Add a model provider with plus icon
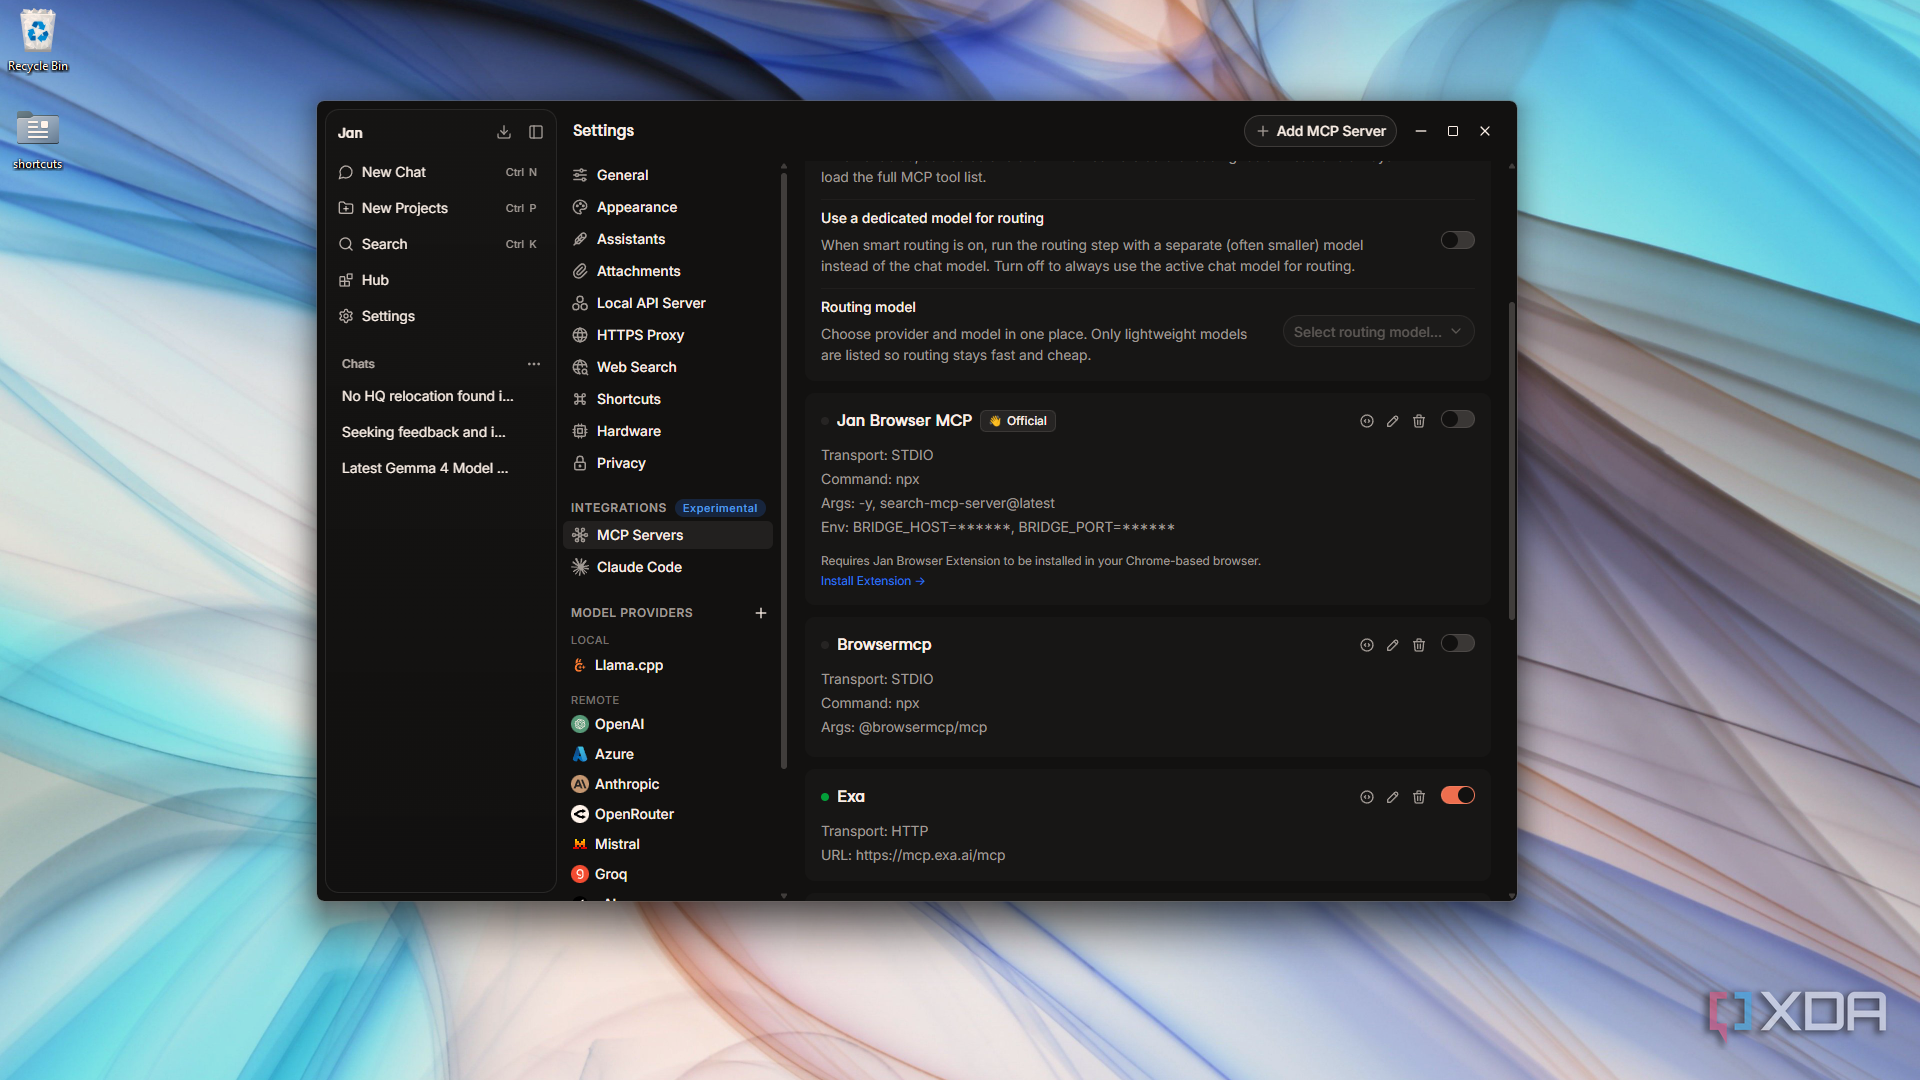The width and height of the screenshot is (1920, 1080). (x=761, y=613)
